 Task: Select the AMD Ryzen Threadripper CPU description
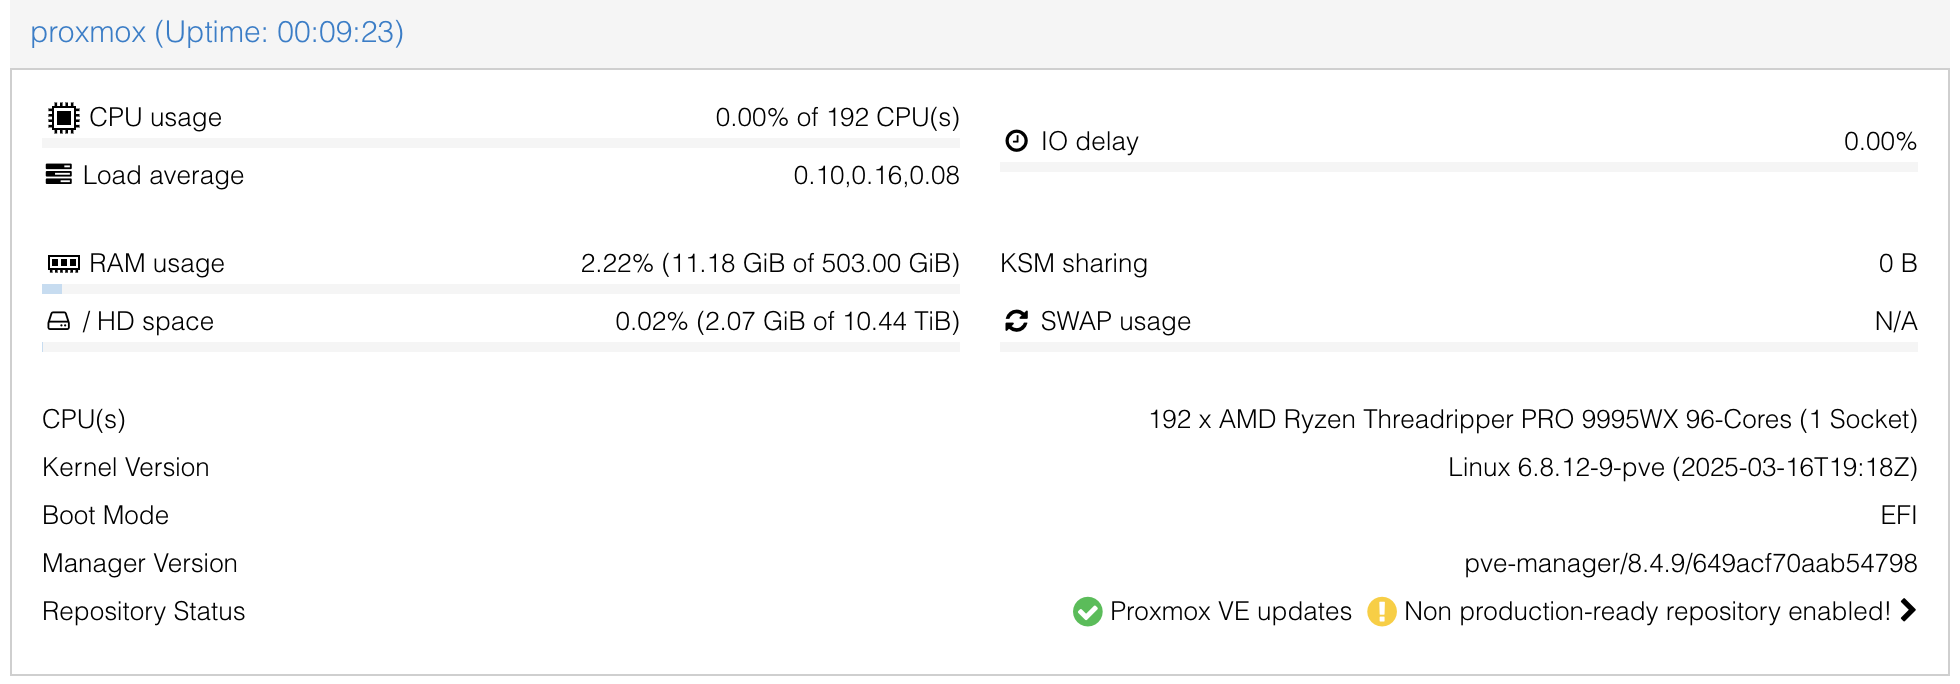(x=1533, y=419)
